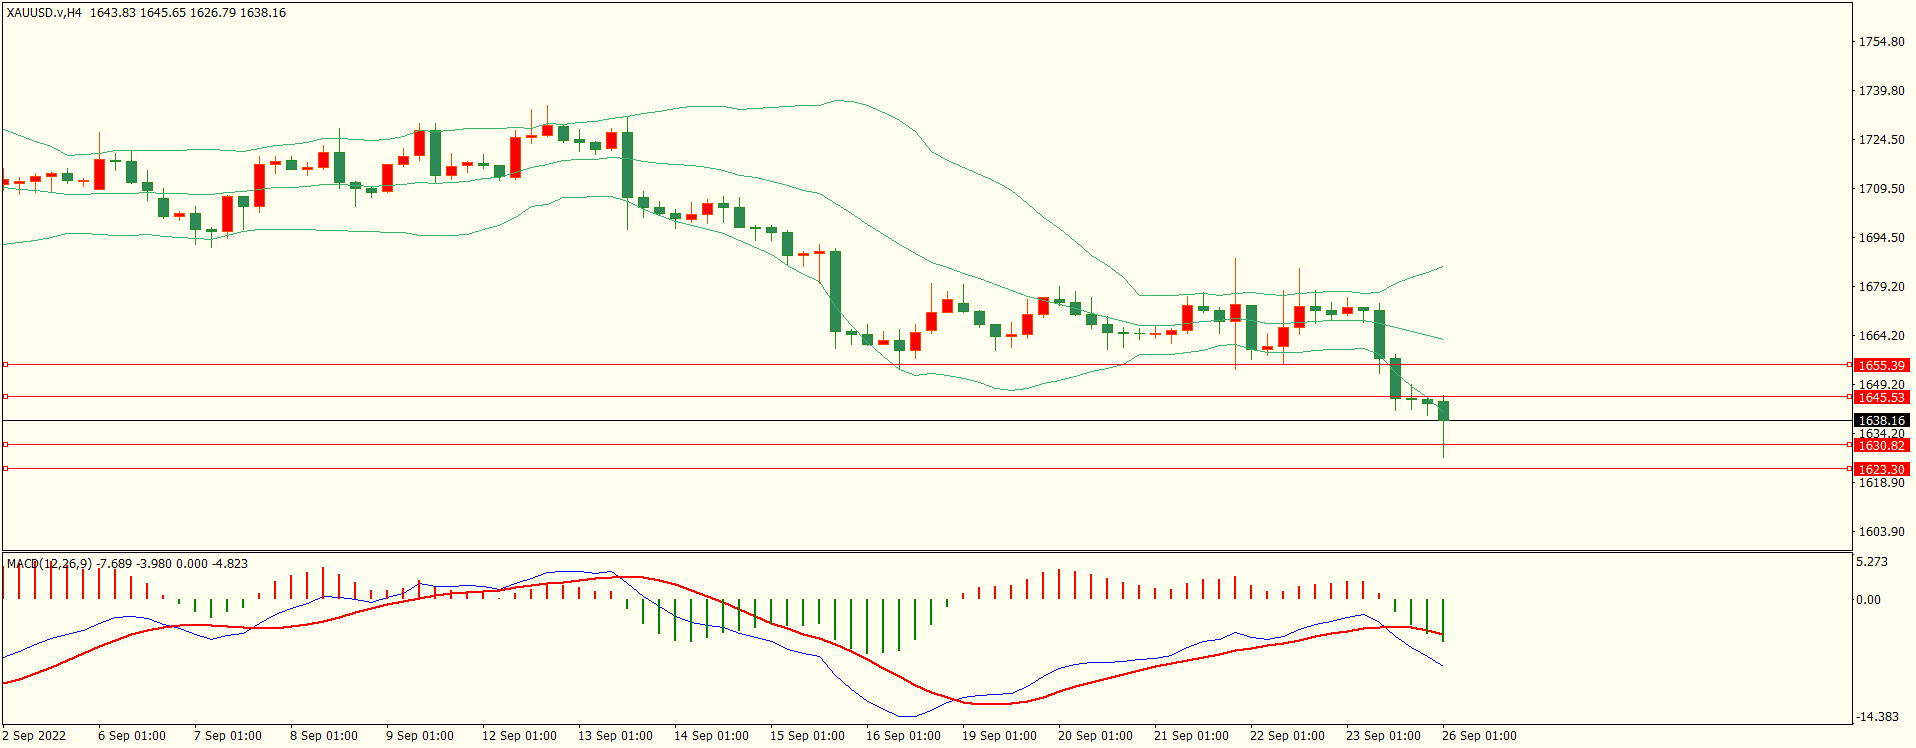Click the 19 Sep 01:00 date label
The width and height of the screenshot is (1916, 748).
click(999, 736)
